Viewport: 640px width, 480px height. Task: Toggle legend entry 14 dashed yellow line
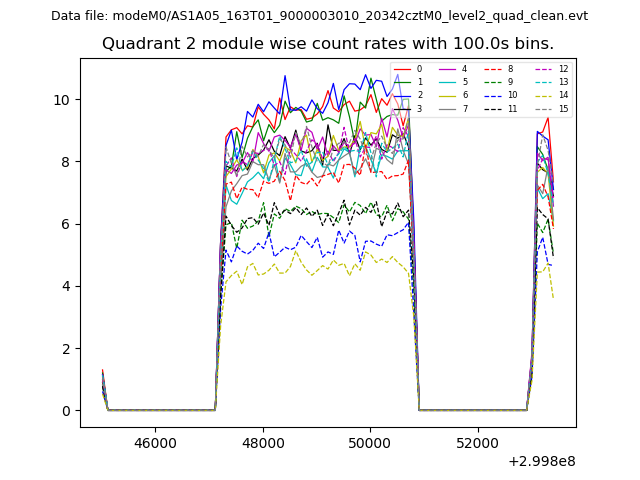(x=542, y=95)
